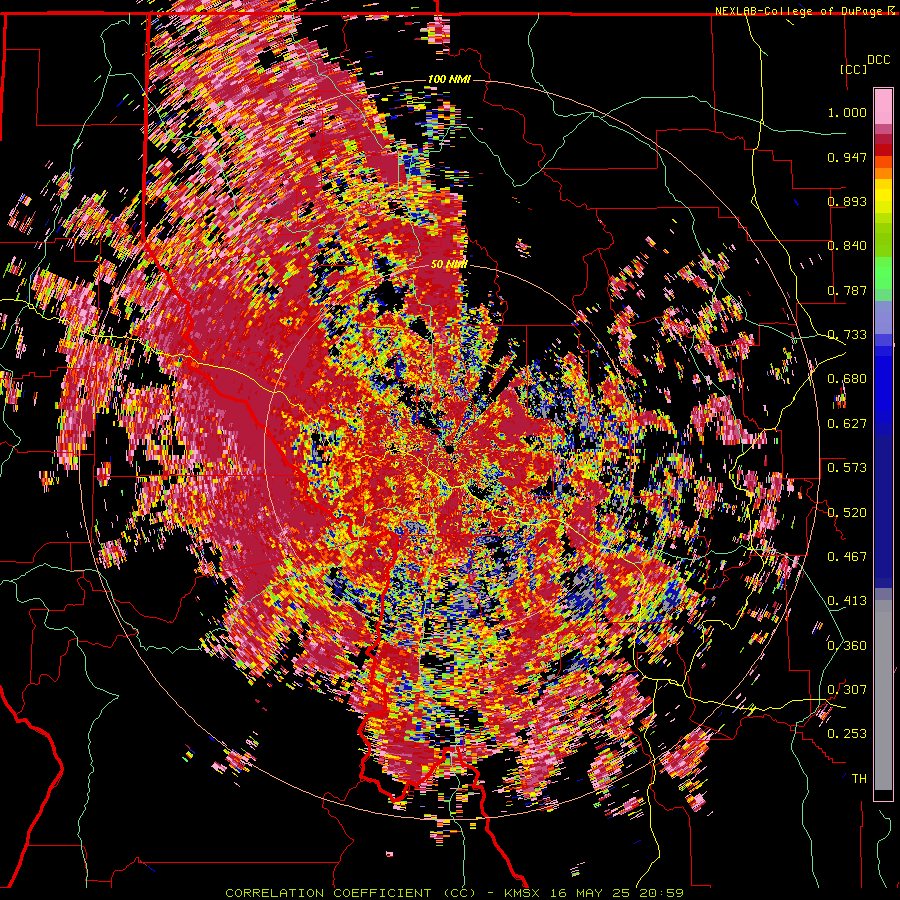
Task: Select the 0.413 scale value
Action: pos(847,601)
